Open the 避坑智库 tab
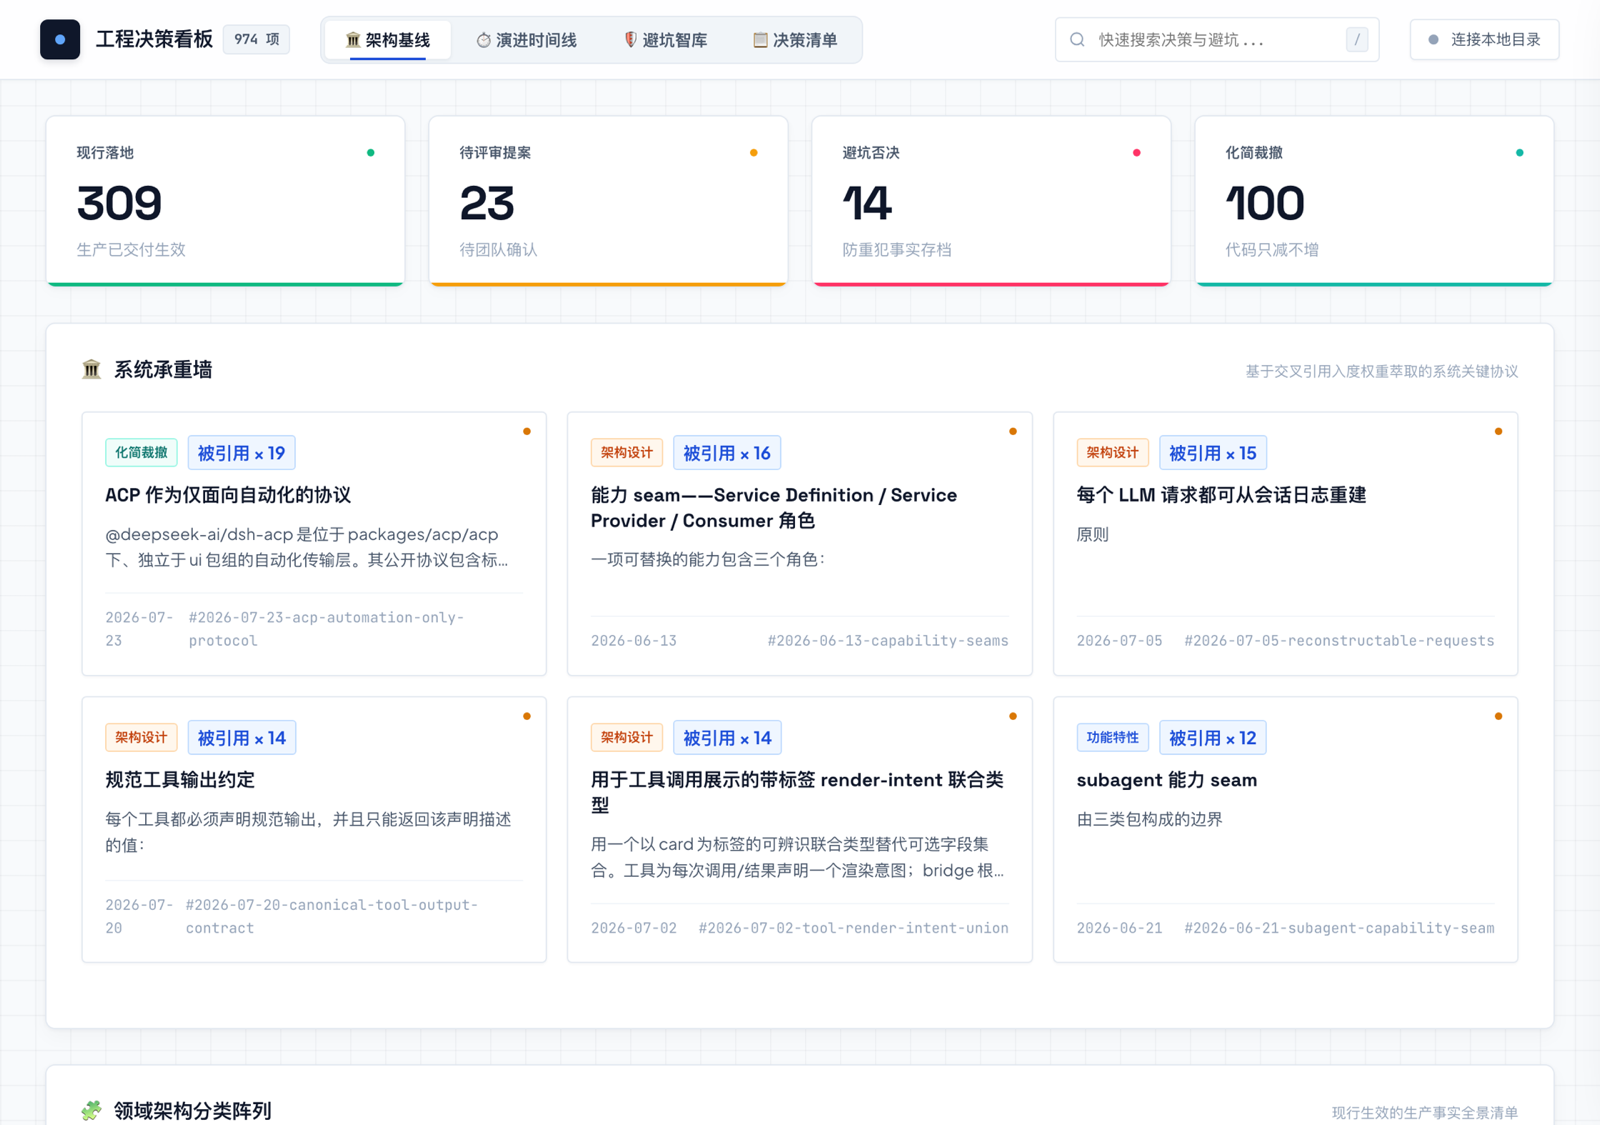Viewport: 1600px width, 1125px height. pyautogui.click(x=665, y=40)
